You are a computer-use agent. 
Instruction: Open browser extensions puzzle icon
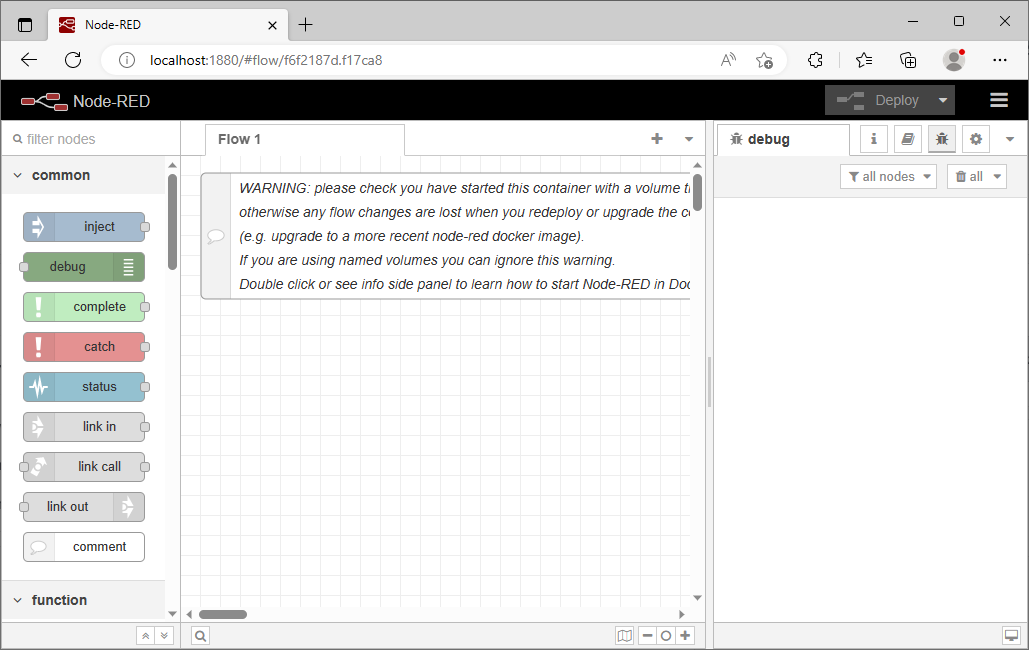click(815, 60)
